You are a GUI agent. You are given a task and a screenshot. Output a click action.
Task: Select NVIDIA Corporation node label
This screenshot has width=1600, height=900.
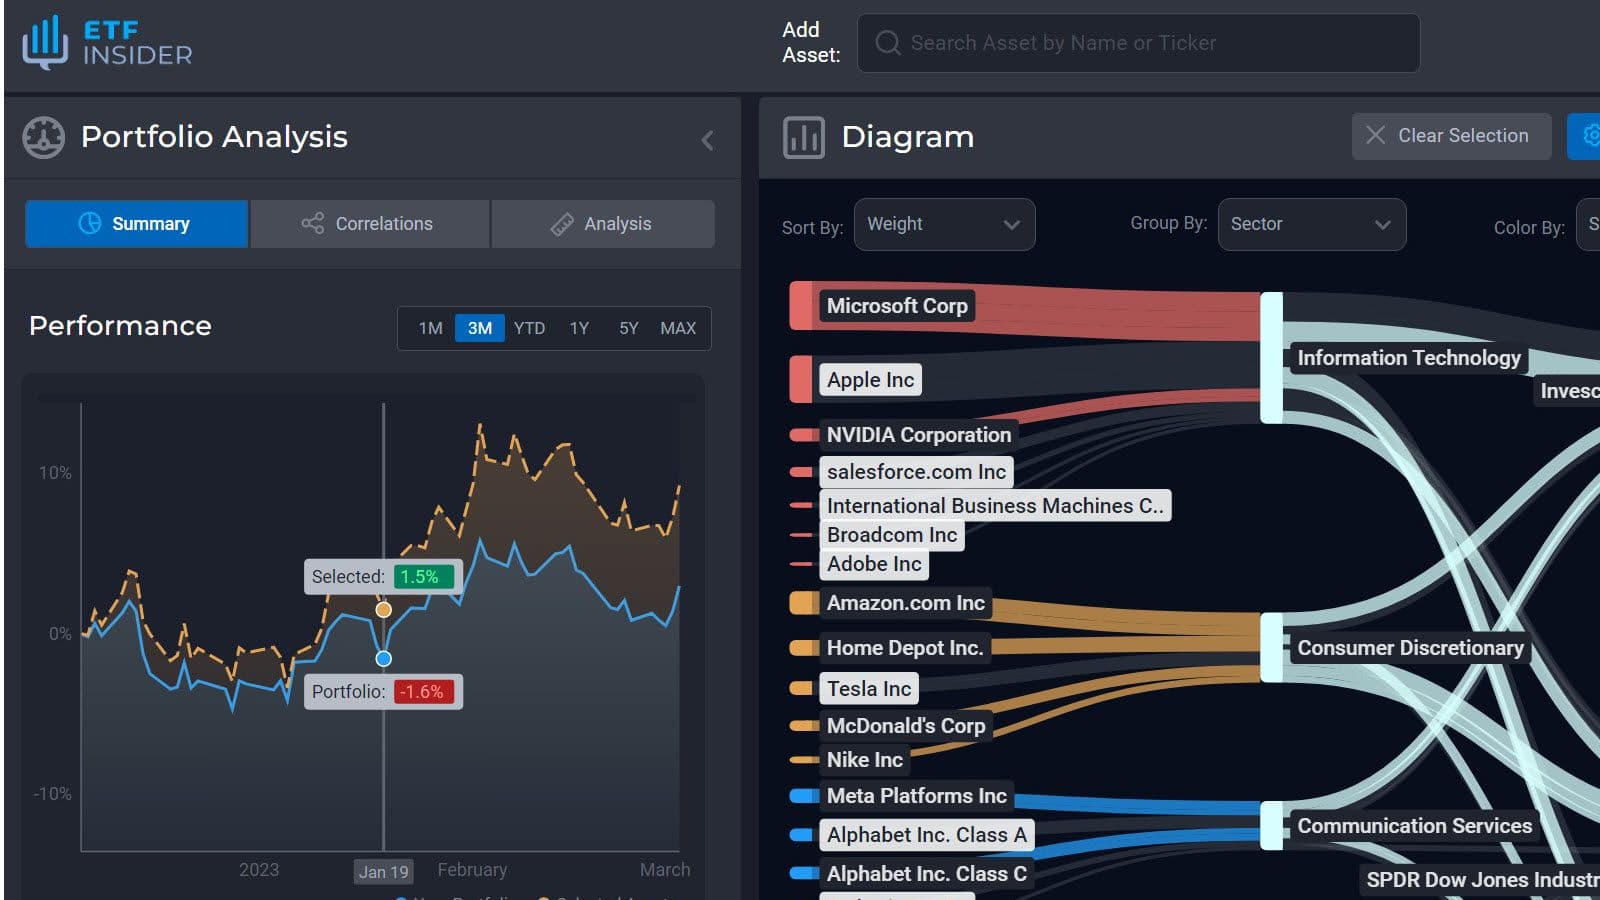(918, 435)
